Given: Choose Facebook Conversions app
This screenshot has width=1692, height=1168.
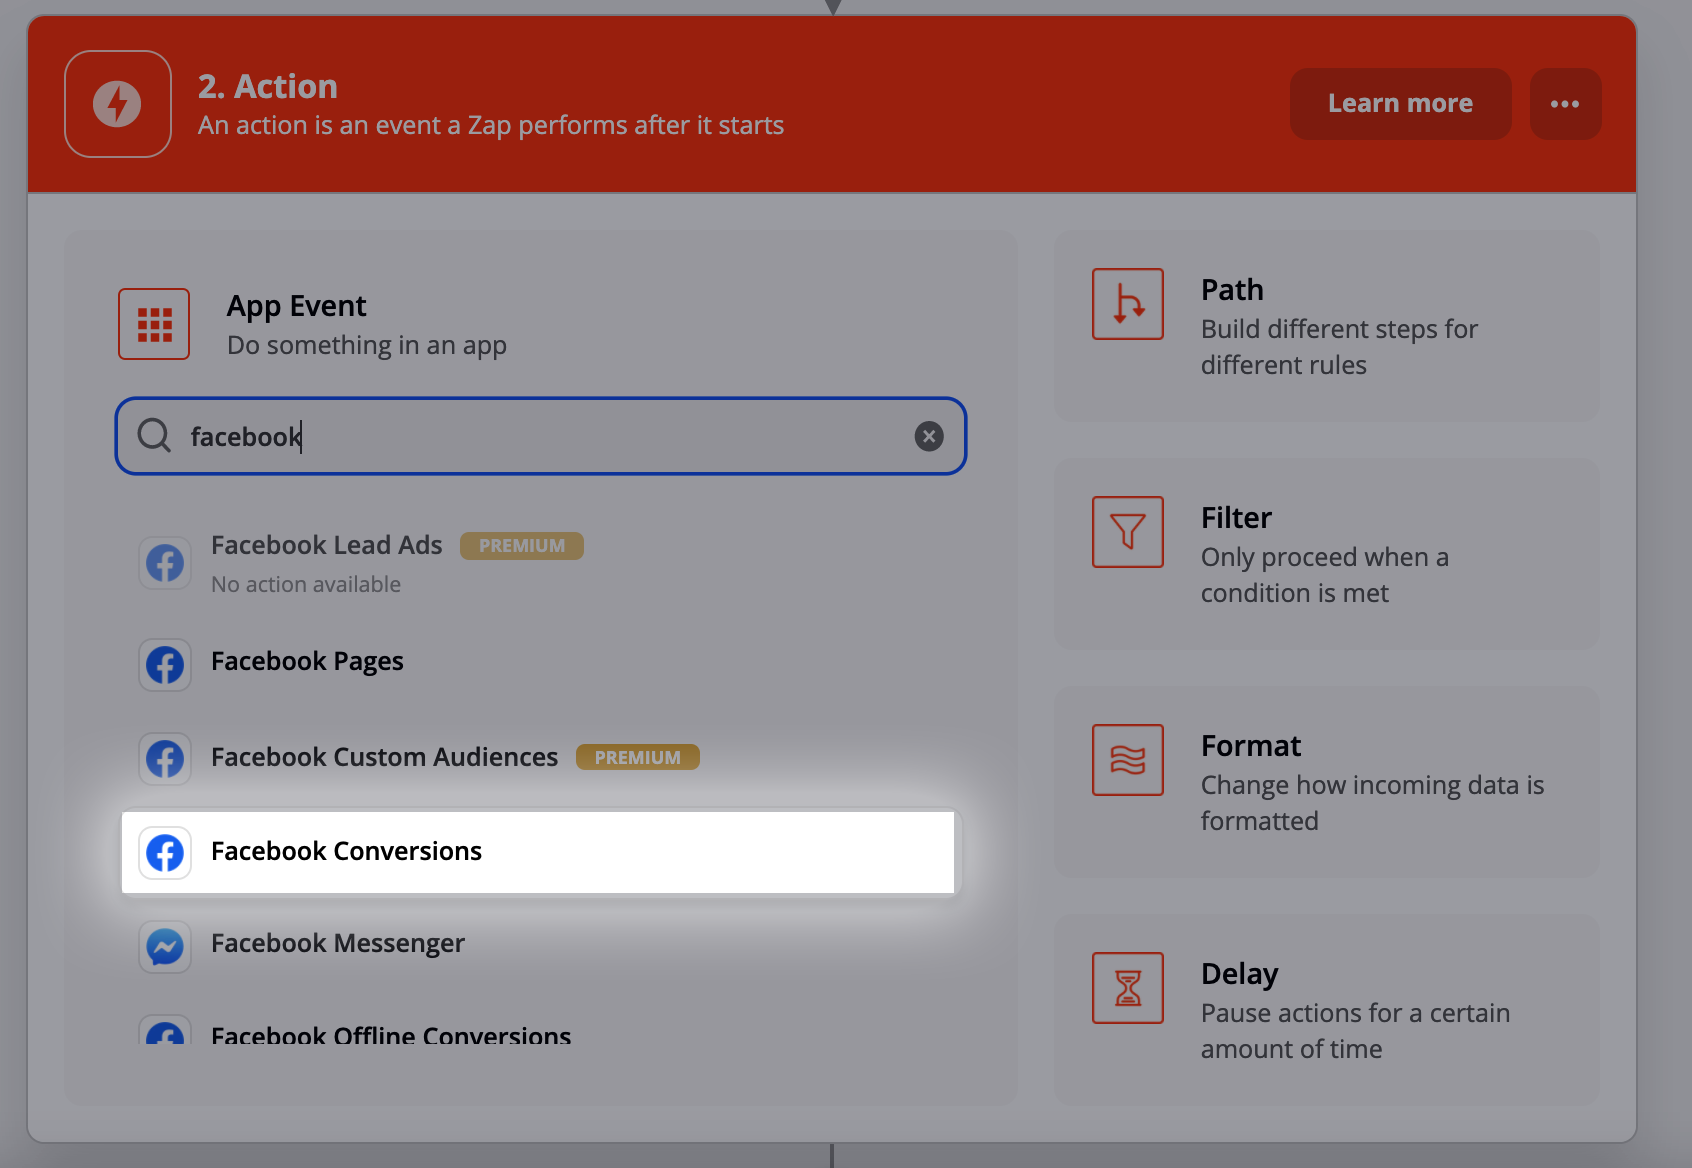Looking at the screenshot, I should (x=538, y=852).
